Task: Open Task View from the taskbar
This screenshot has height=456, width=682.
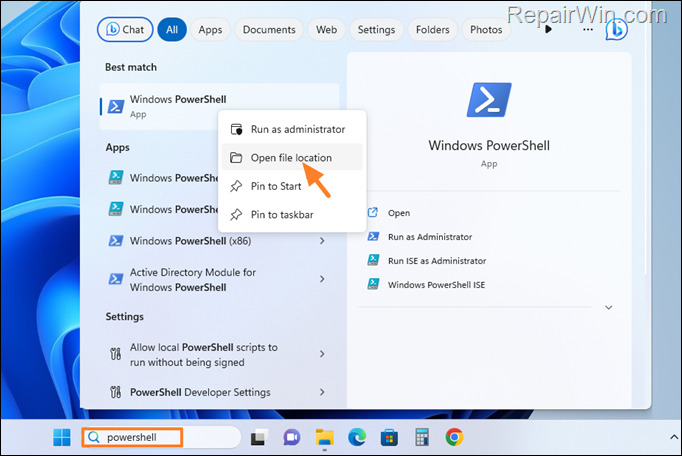Action: click(259, 437)
